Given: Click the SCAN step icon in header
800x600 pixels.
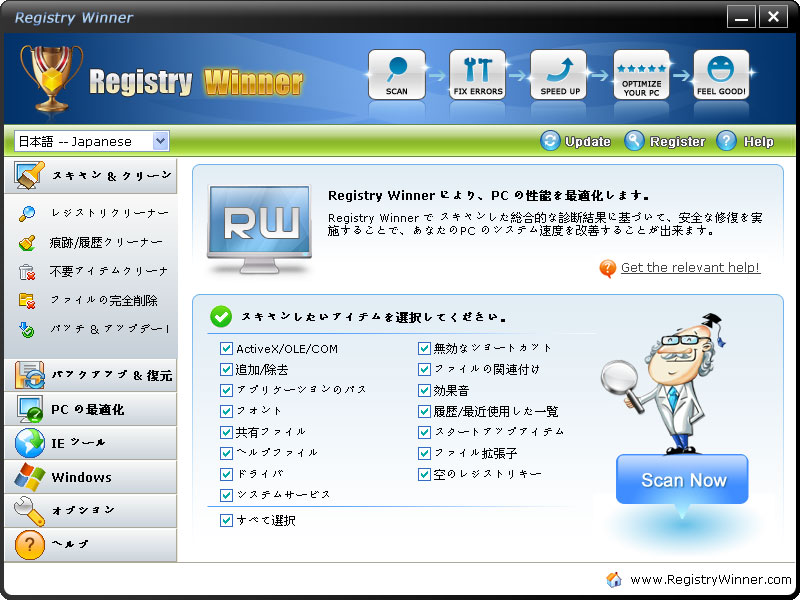Looking at the screenshot, I should click(396, 74).
